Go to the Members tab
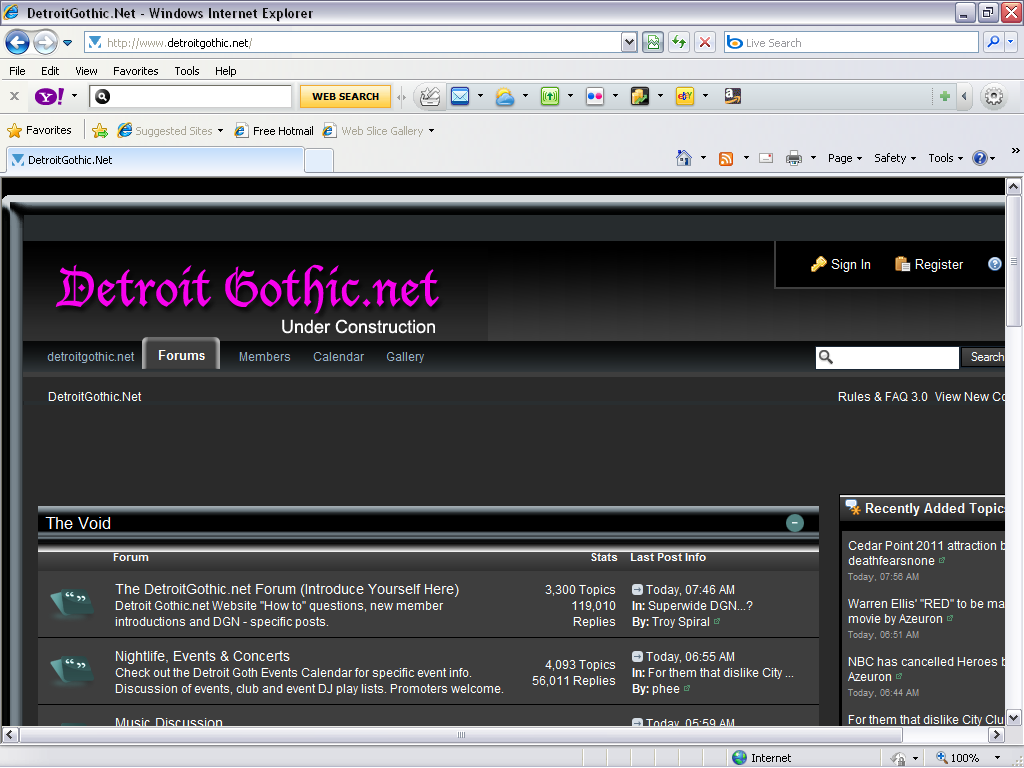Image resolution: width=1024 pixels, height=768 pixels. 264,357
